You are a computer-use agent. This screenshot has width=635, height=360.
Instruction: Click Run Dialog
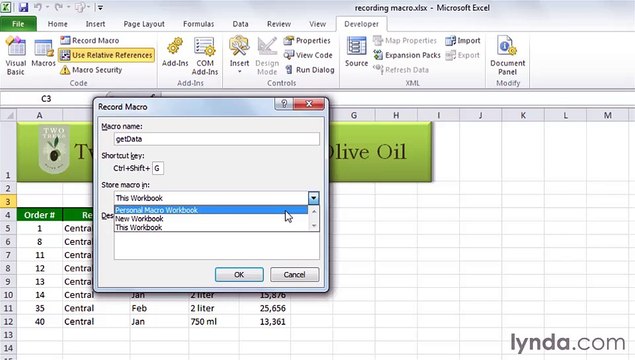click(x=310, y=70)
